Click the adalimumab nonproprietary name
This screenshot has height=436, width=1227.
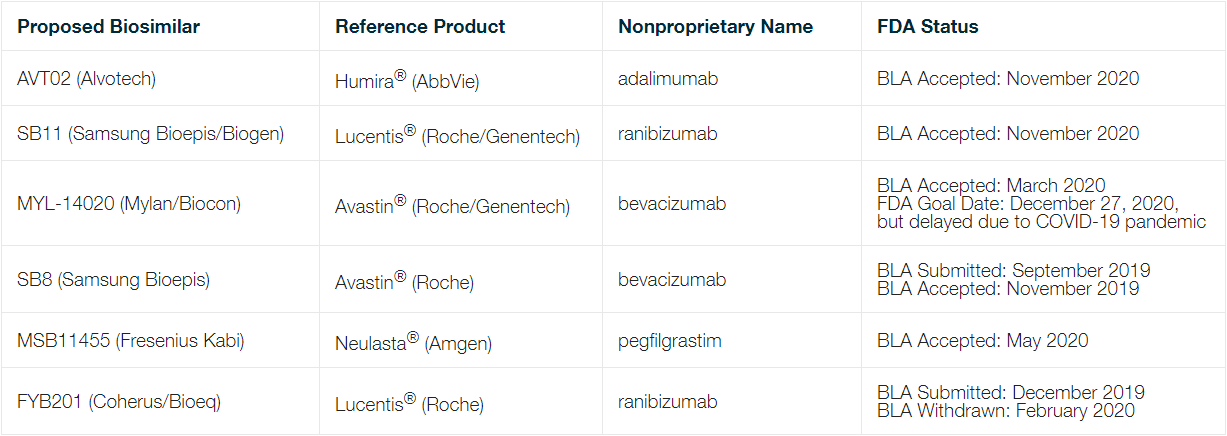click(x=666, y=79)
